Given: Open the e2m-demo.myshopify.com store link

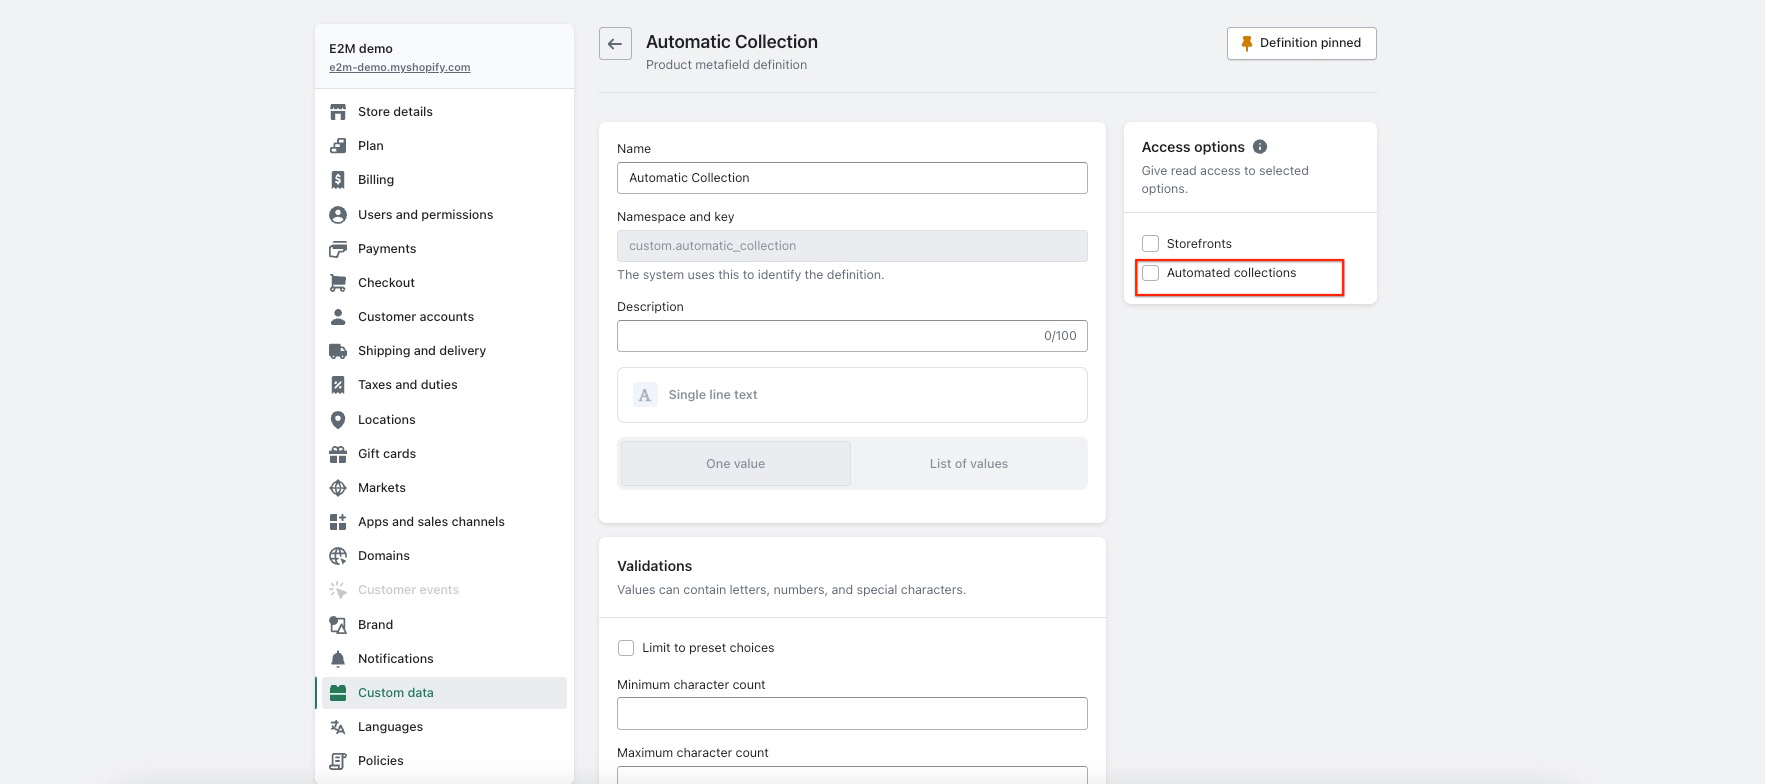Looking at the screenshot, I should [400, 68].
